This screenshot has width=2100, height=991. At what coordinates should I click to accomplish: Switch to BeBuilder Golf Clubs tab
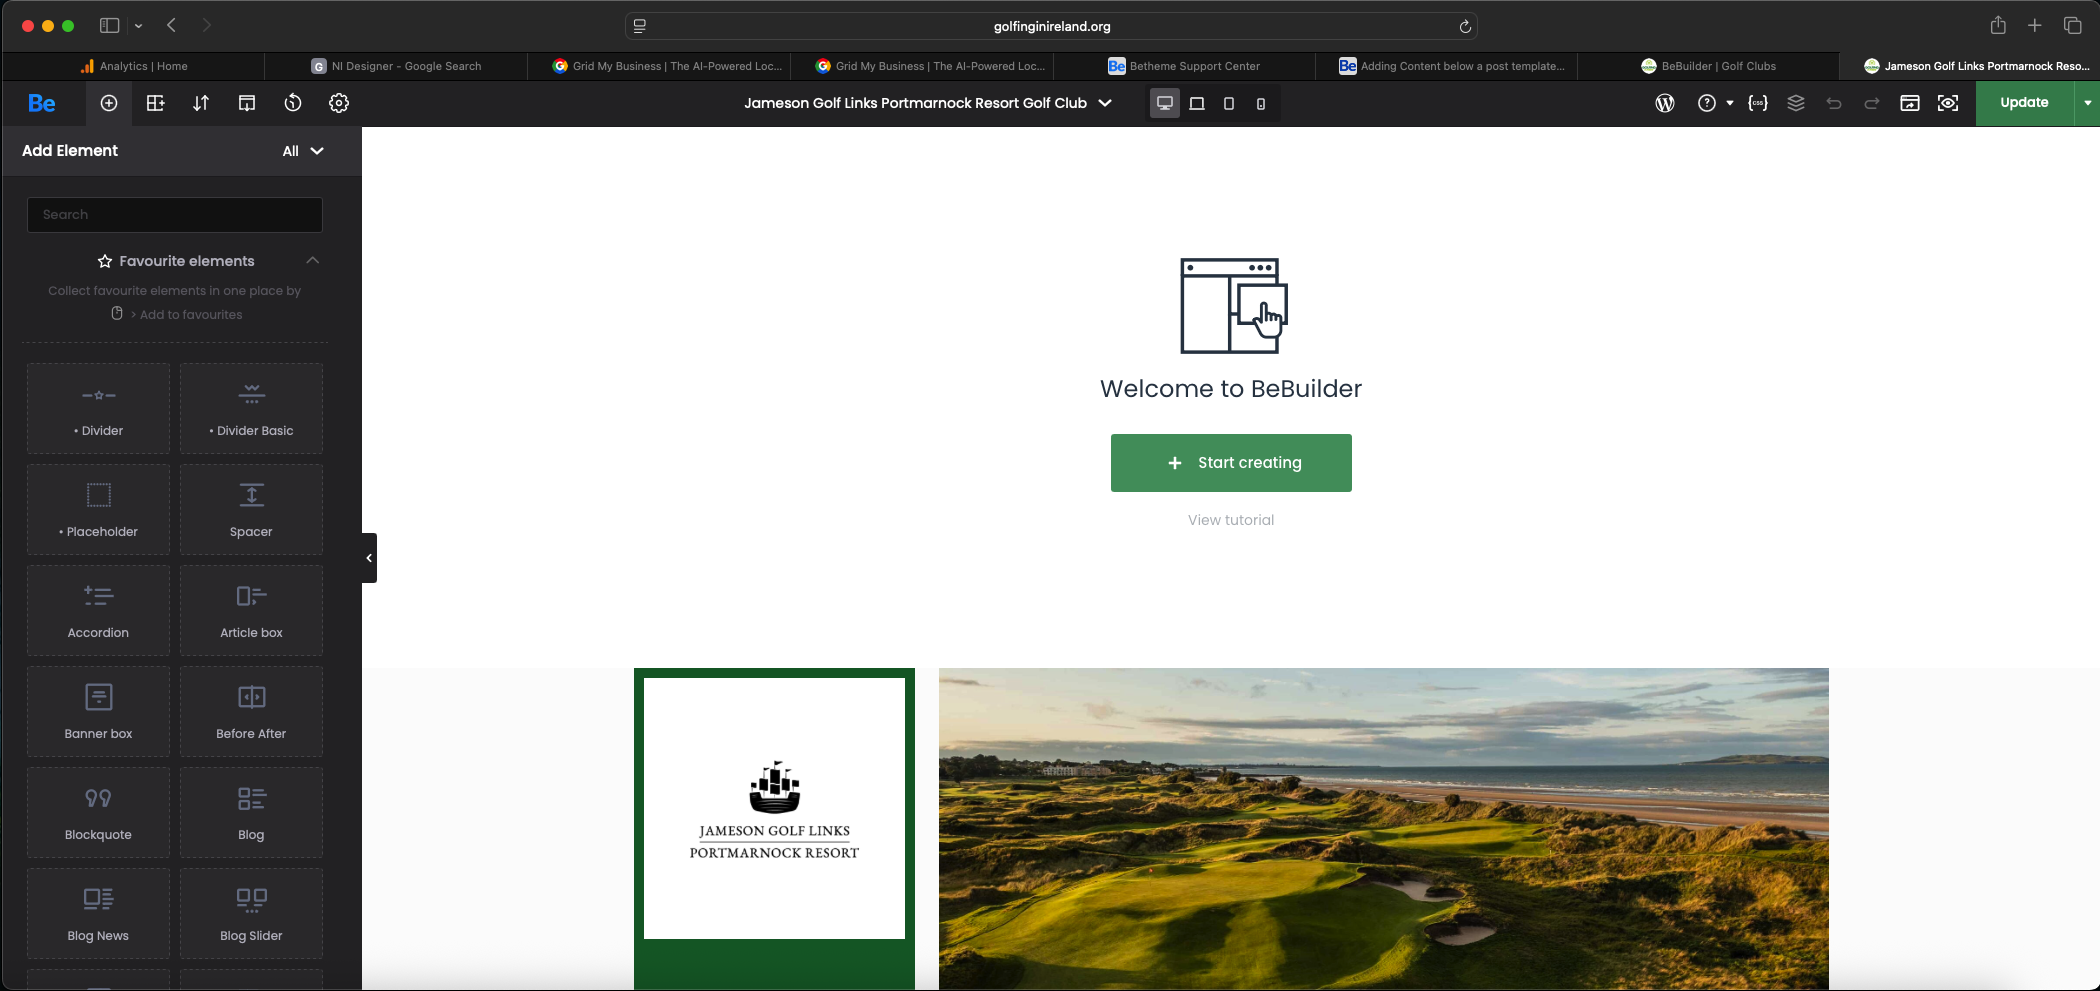[x=1708, y=66]
